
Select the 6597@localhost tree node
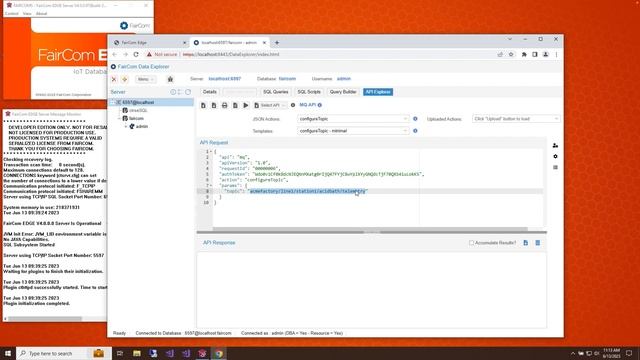pyautogui.click(x=138, y=102)
